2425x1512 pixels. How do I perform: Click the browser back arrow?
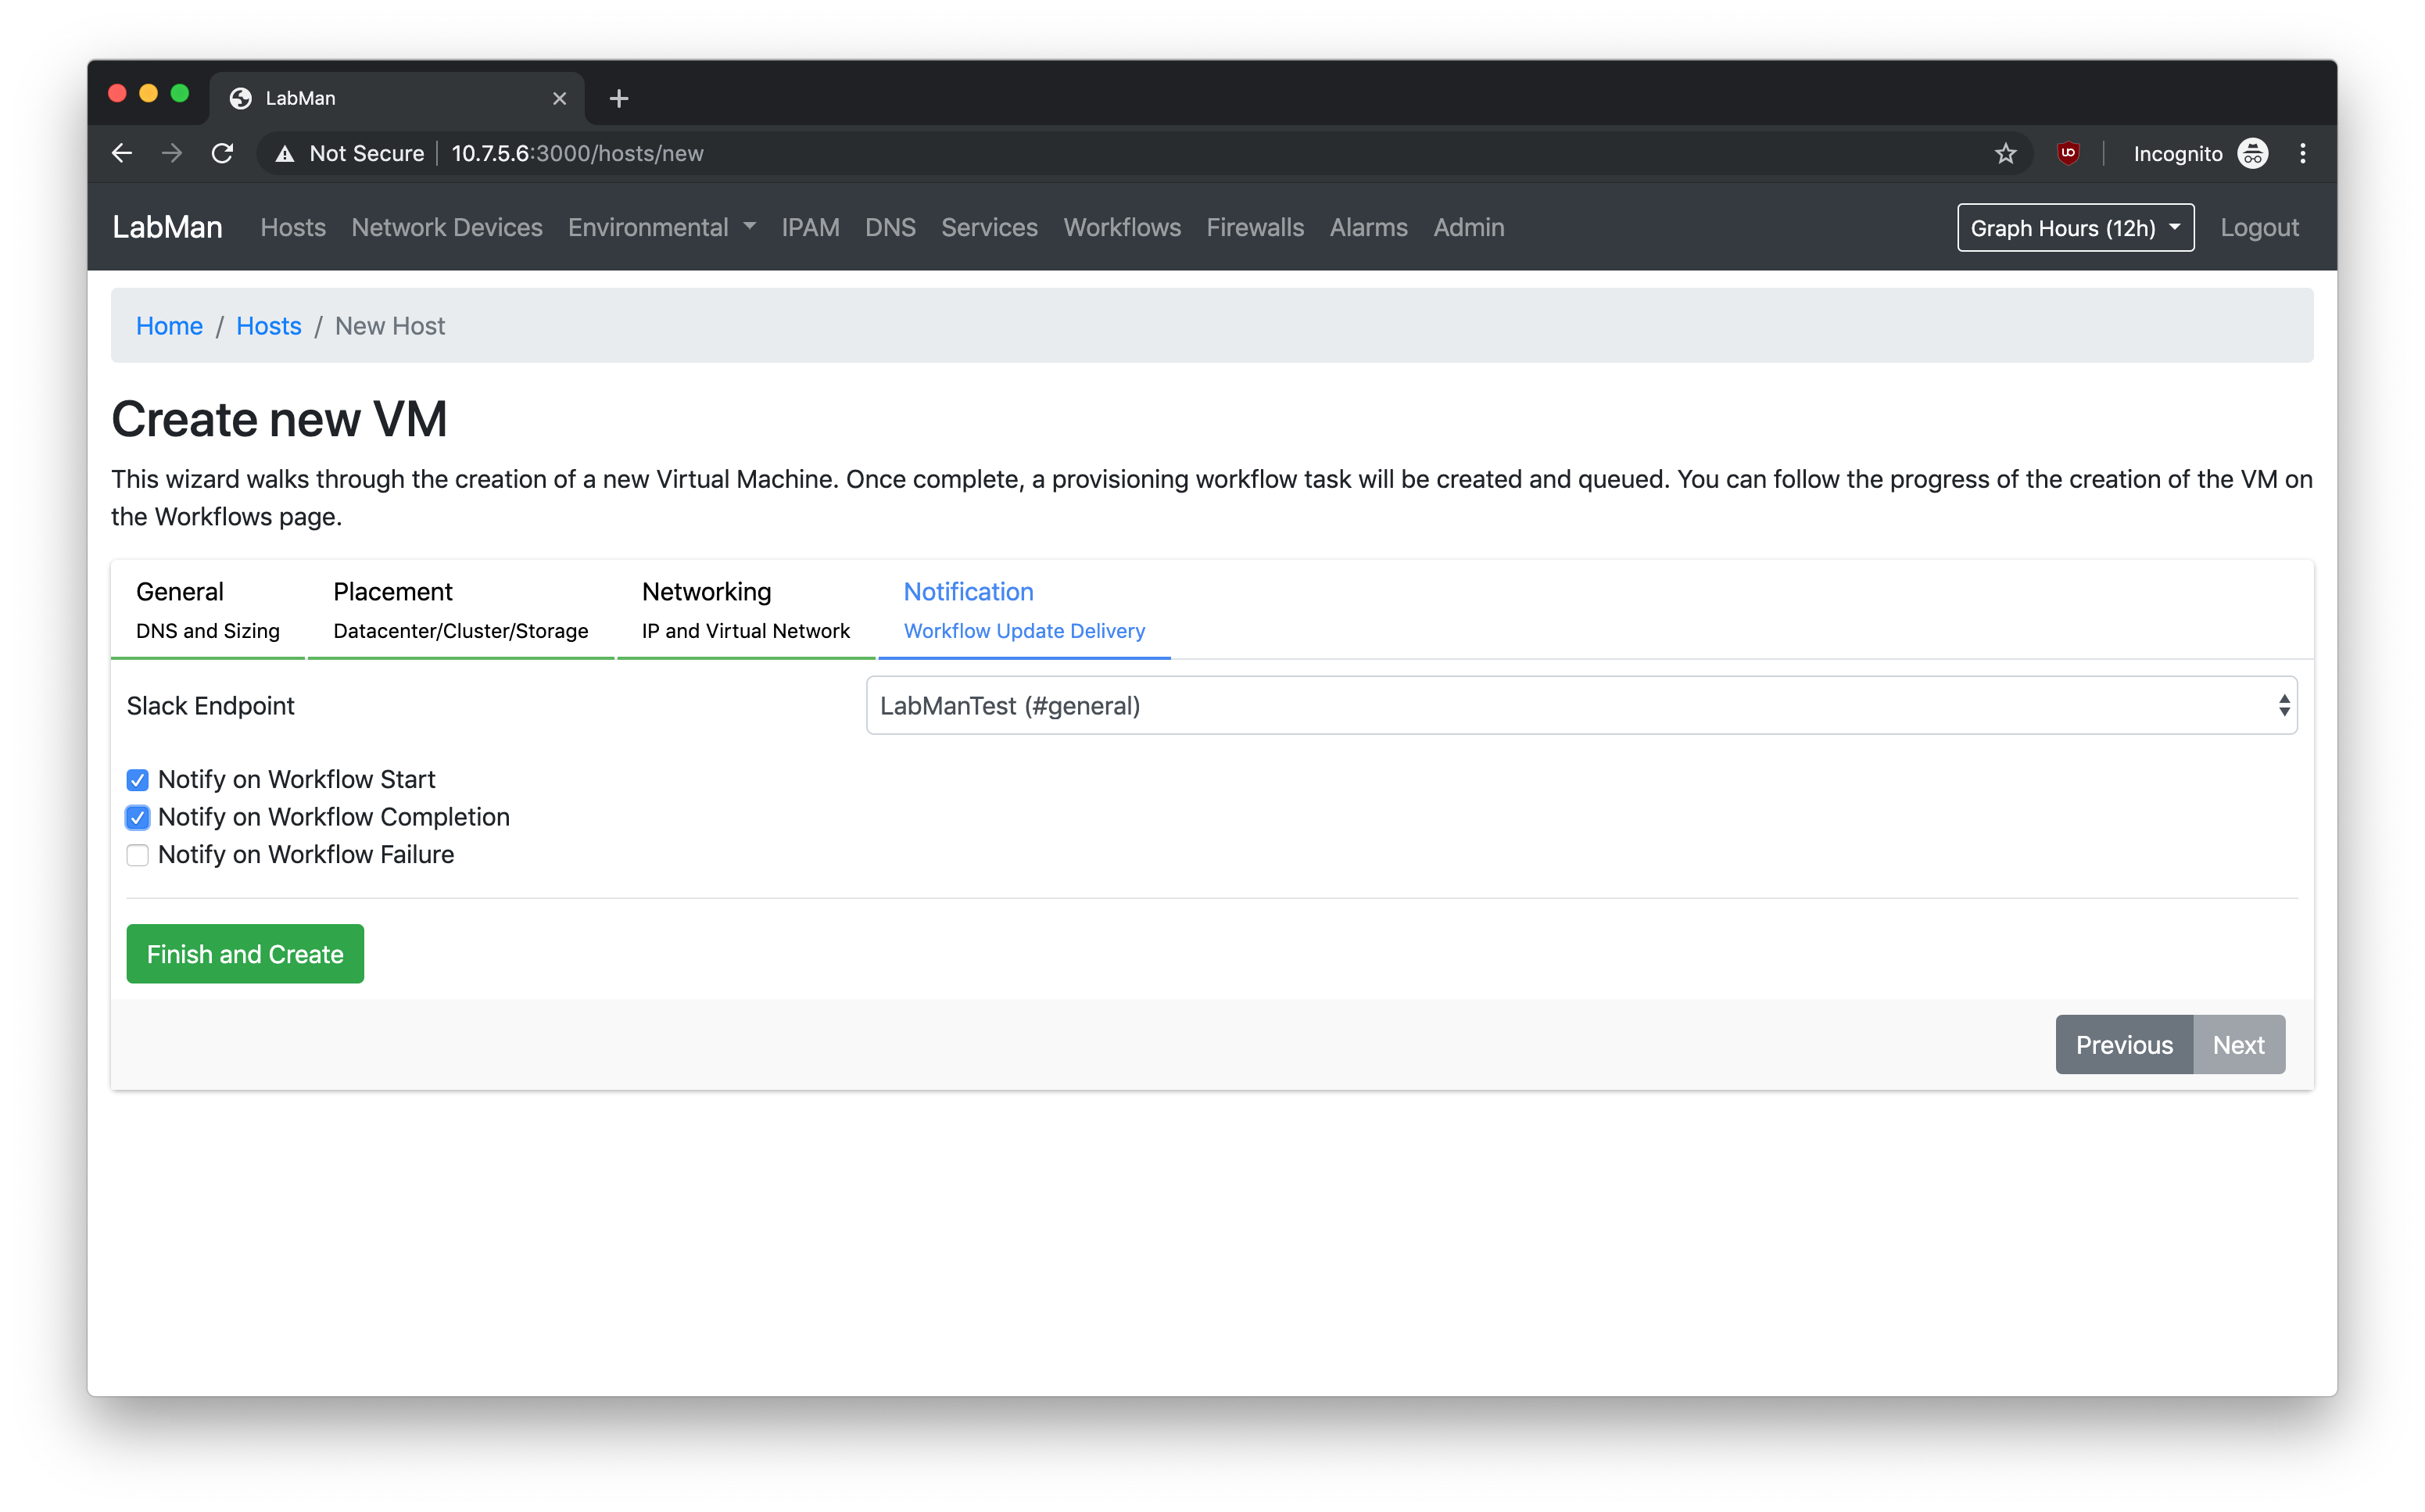click(122, 153)
